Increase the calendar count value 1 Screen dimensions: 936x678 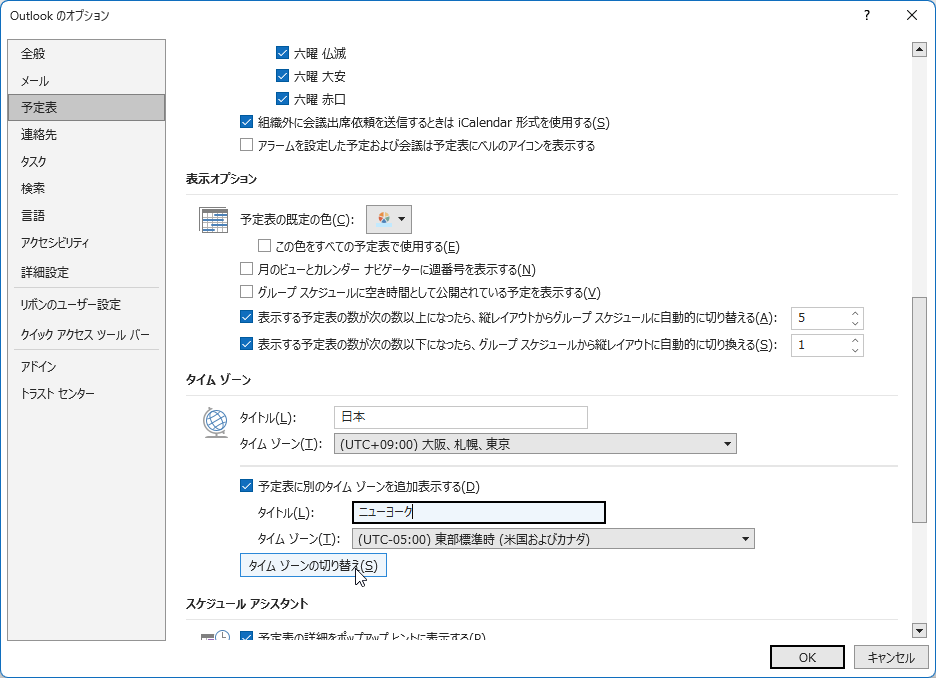click(855, 340)
